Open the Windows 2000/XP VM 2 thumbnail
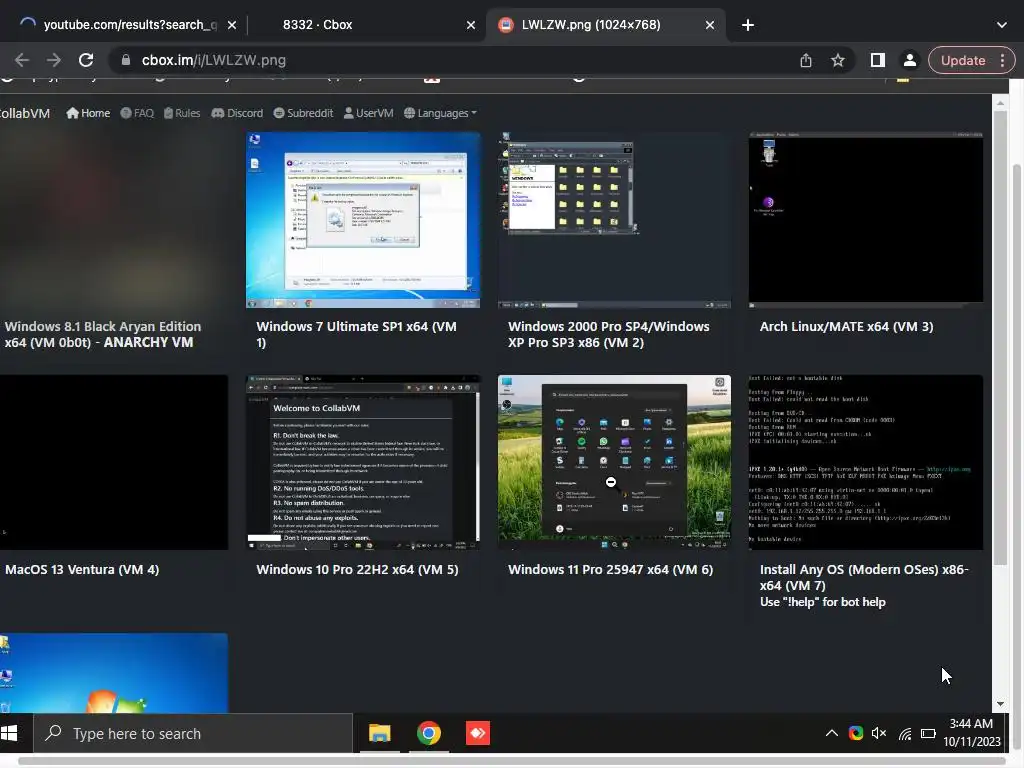1024x768 pixels. (614, 220)
